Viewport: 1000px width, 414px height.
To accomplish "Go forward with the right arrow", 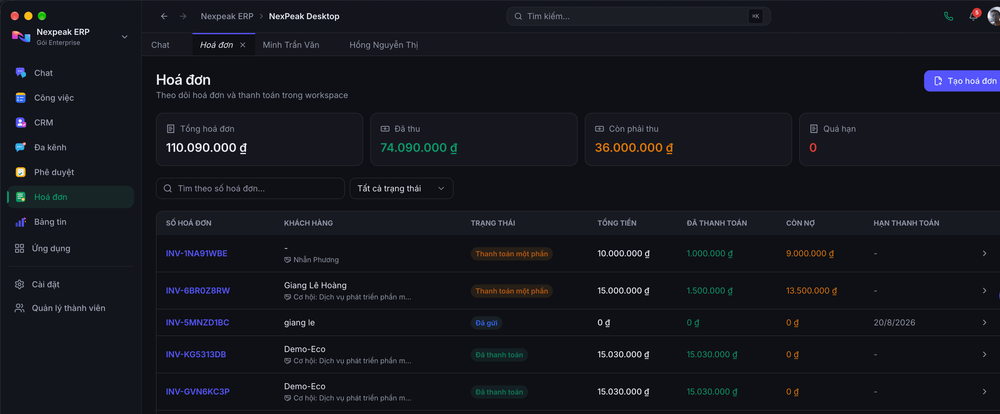I will [x=183, y=16].
